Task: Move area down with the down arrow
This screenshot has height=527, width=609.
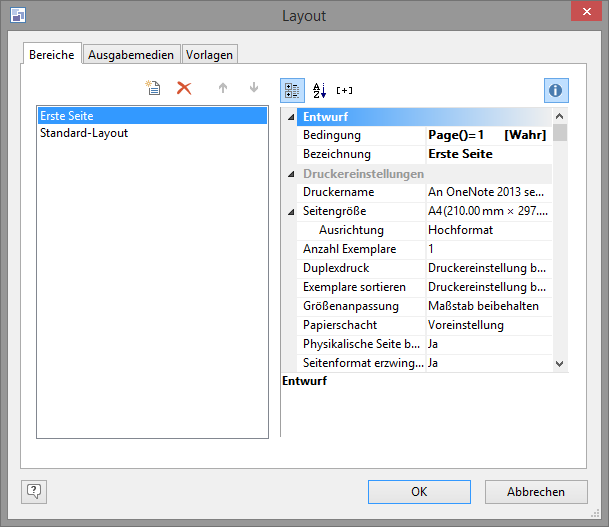Action: tap(253, 88)
